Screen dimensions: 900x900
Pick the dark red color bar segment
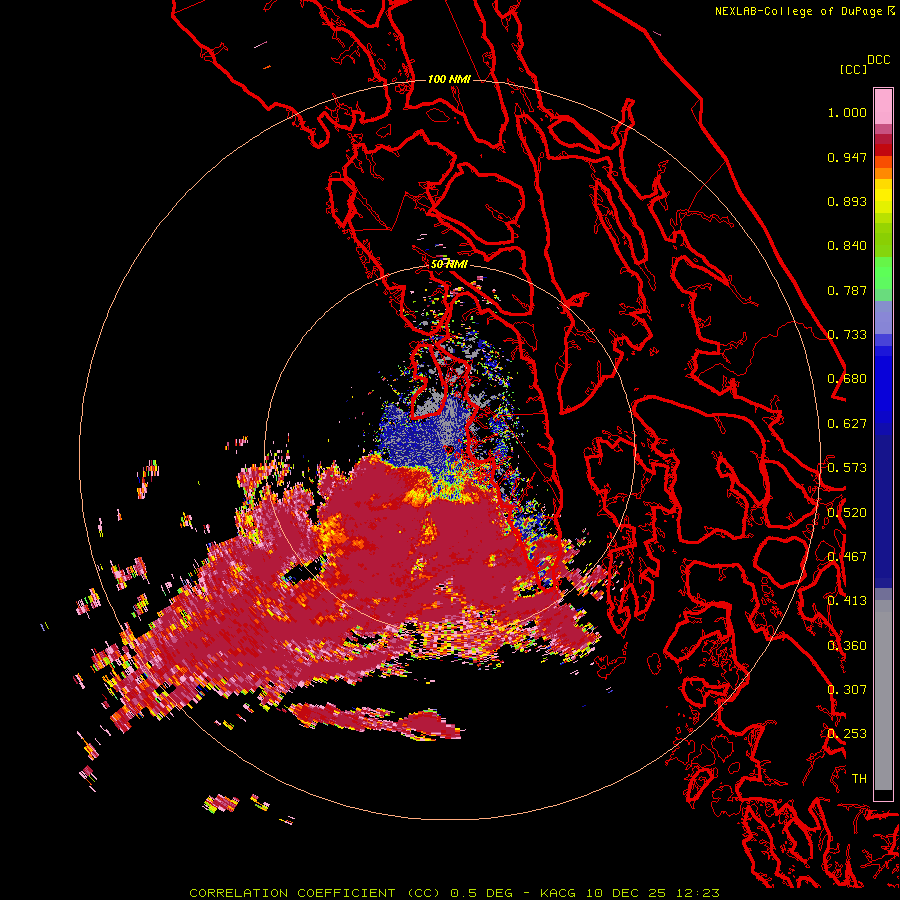point(883,139)
